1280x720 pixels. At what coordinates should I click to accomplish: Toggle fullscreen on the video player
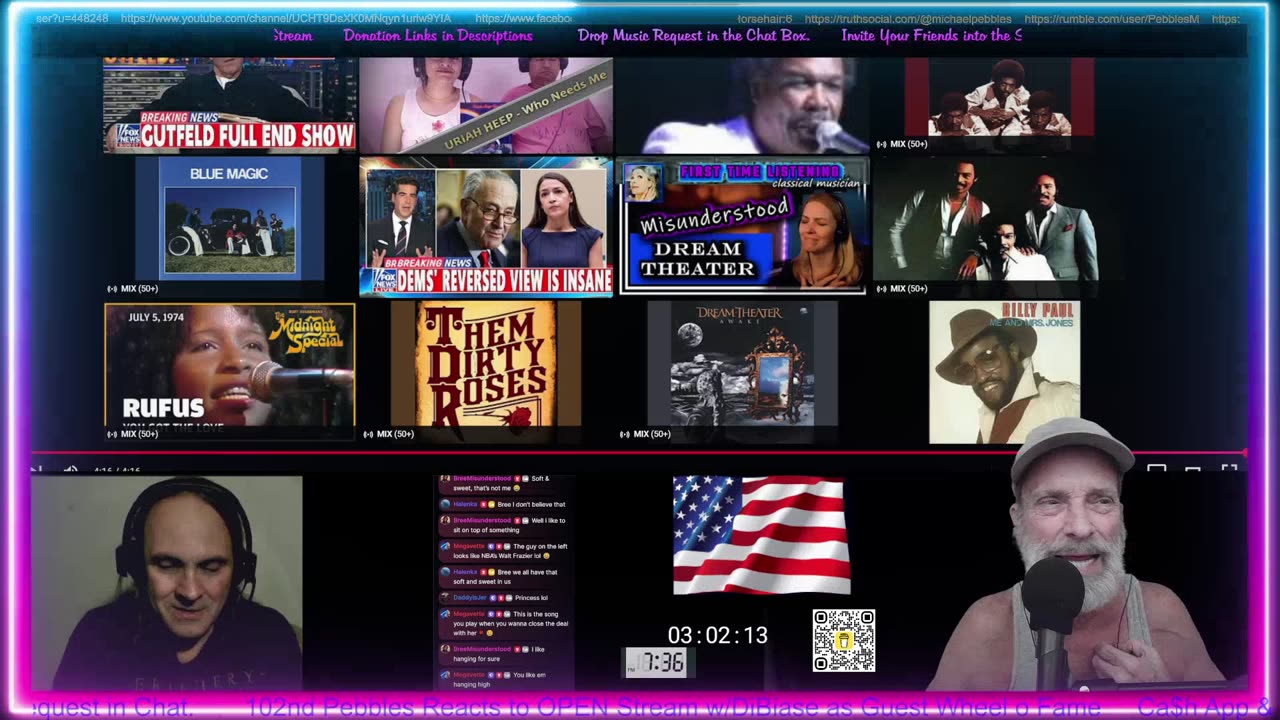1229,469
